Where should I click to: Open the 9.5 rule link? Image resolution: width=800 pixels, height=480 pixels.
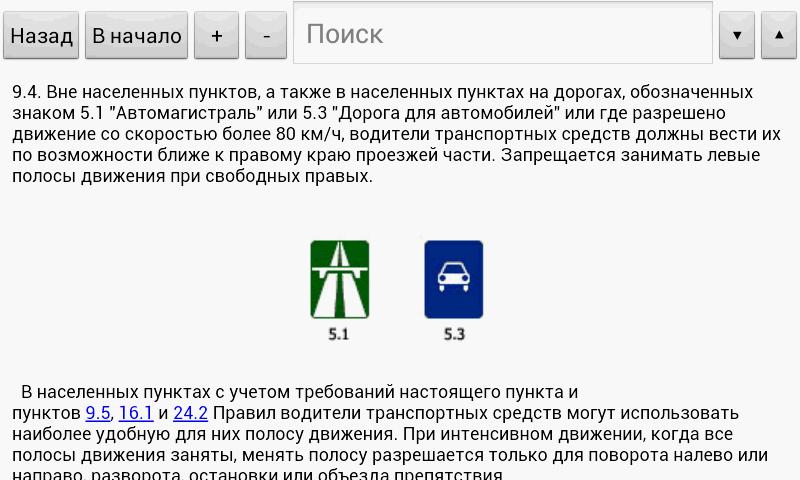pos(98,413)
